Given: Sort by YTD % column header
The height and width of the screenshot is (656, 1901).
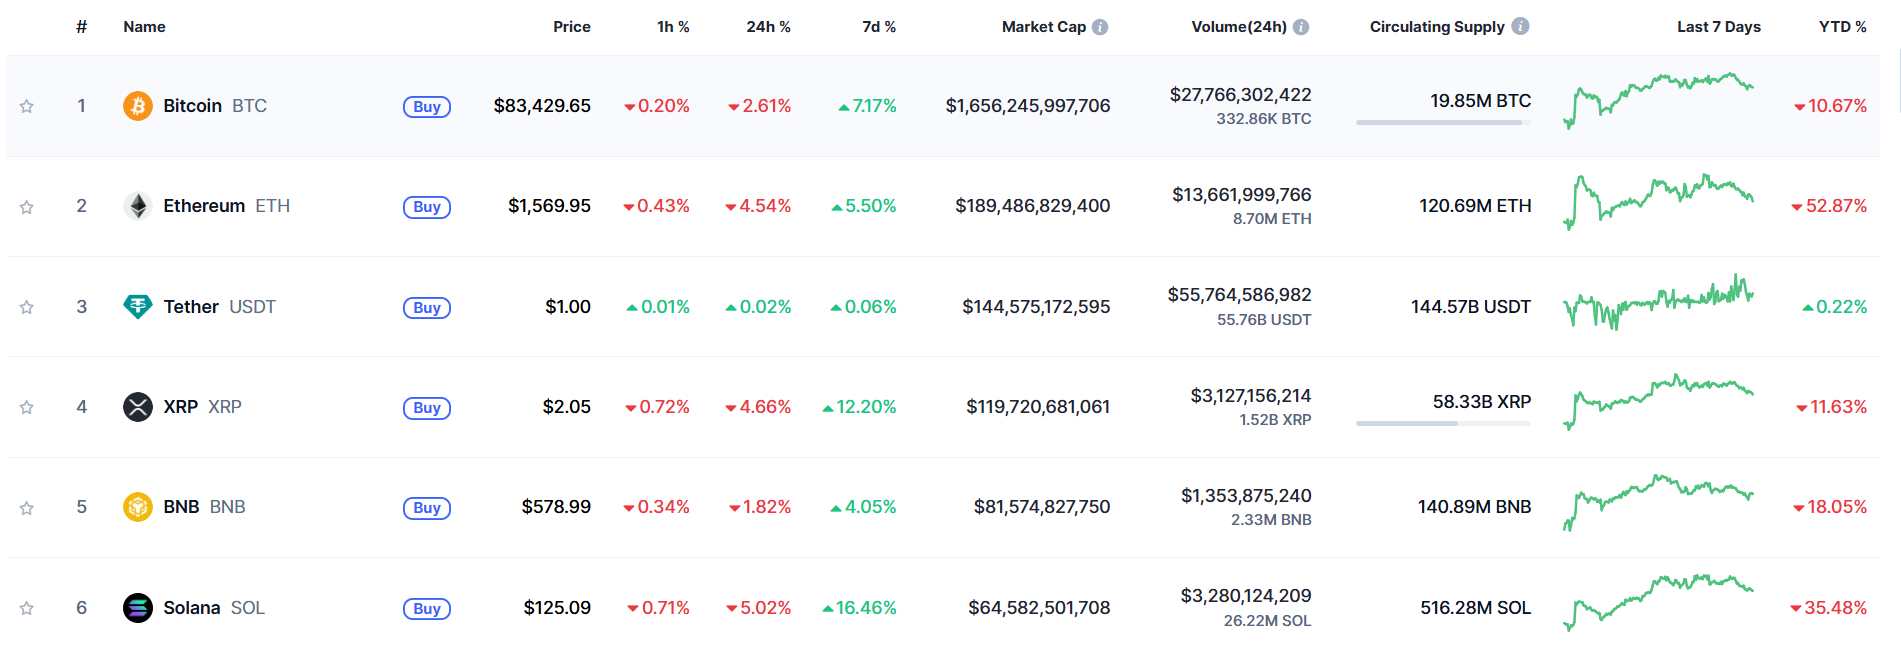Looking at the screenshot, I should [1843, 27].
